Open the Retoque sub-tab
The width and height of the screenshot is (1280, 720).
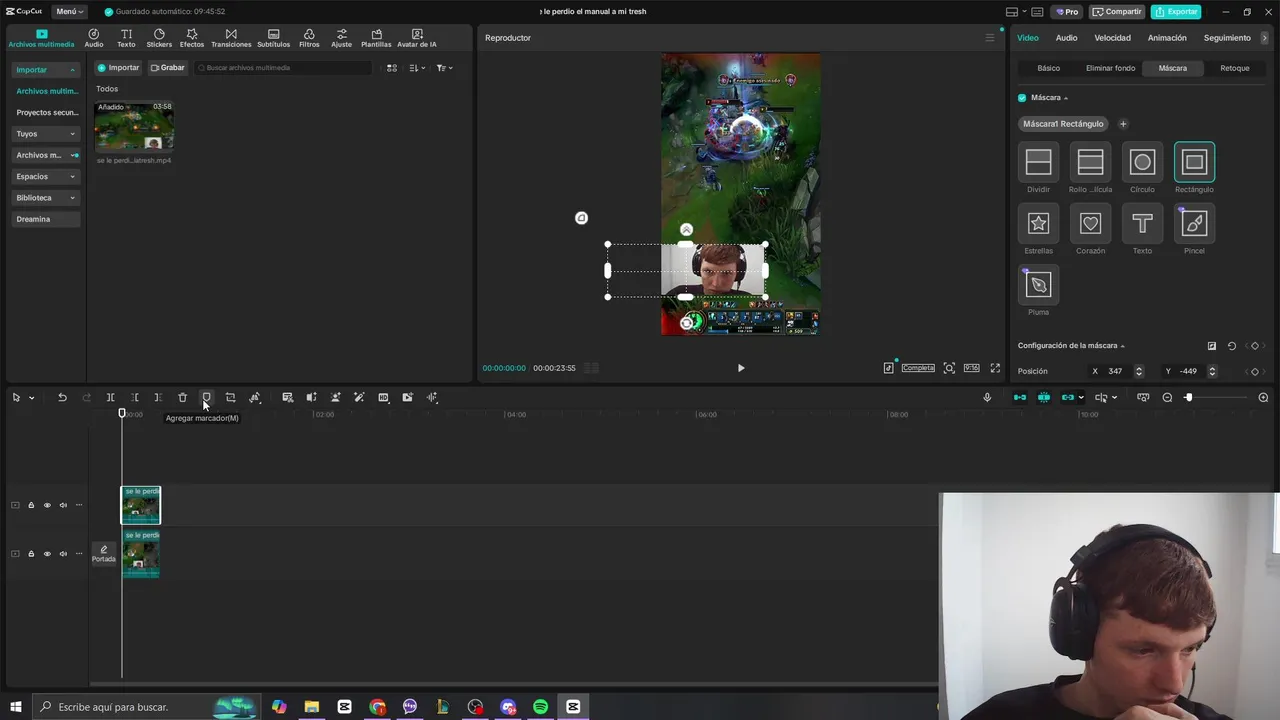[x=1235, y=68]
